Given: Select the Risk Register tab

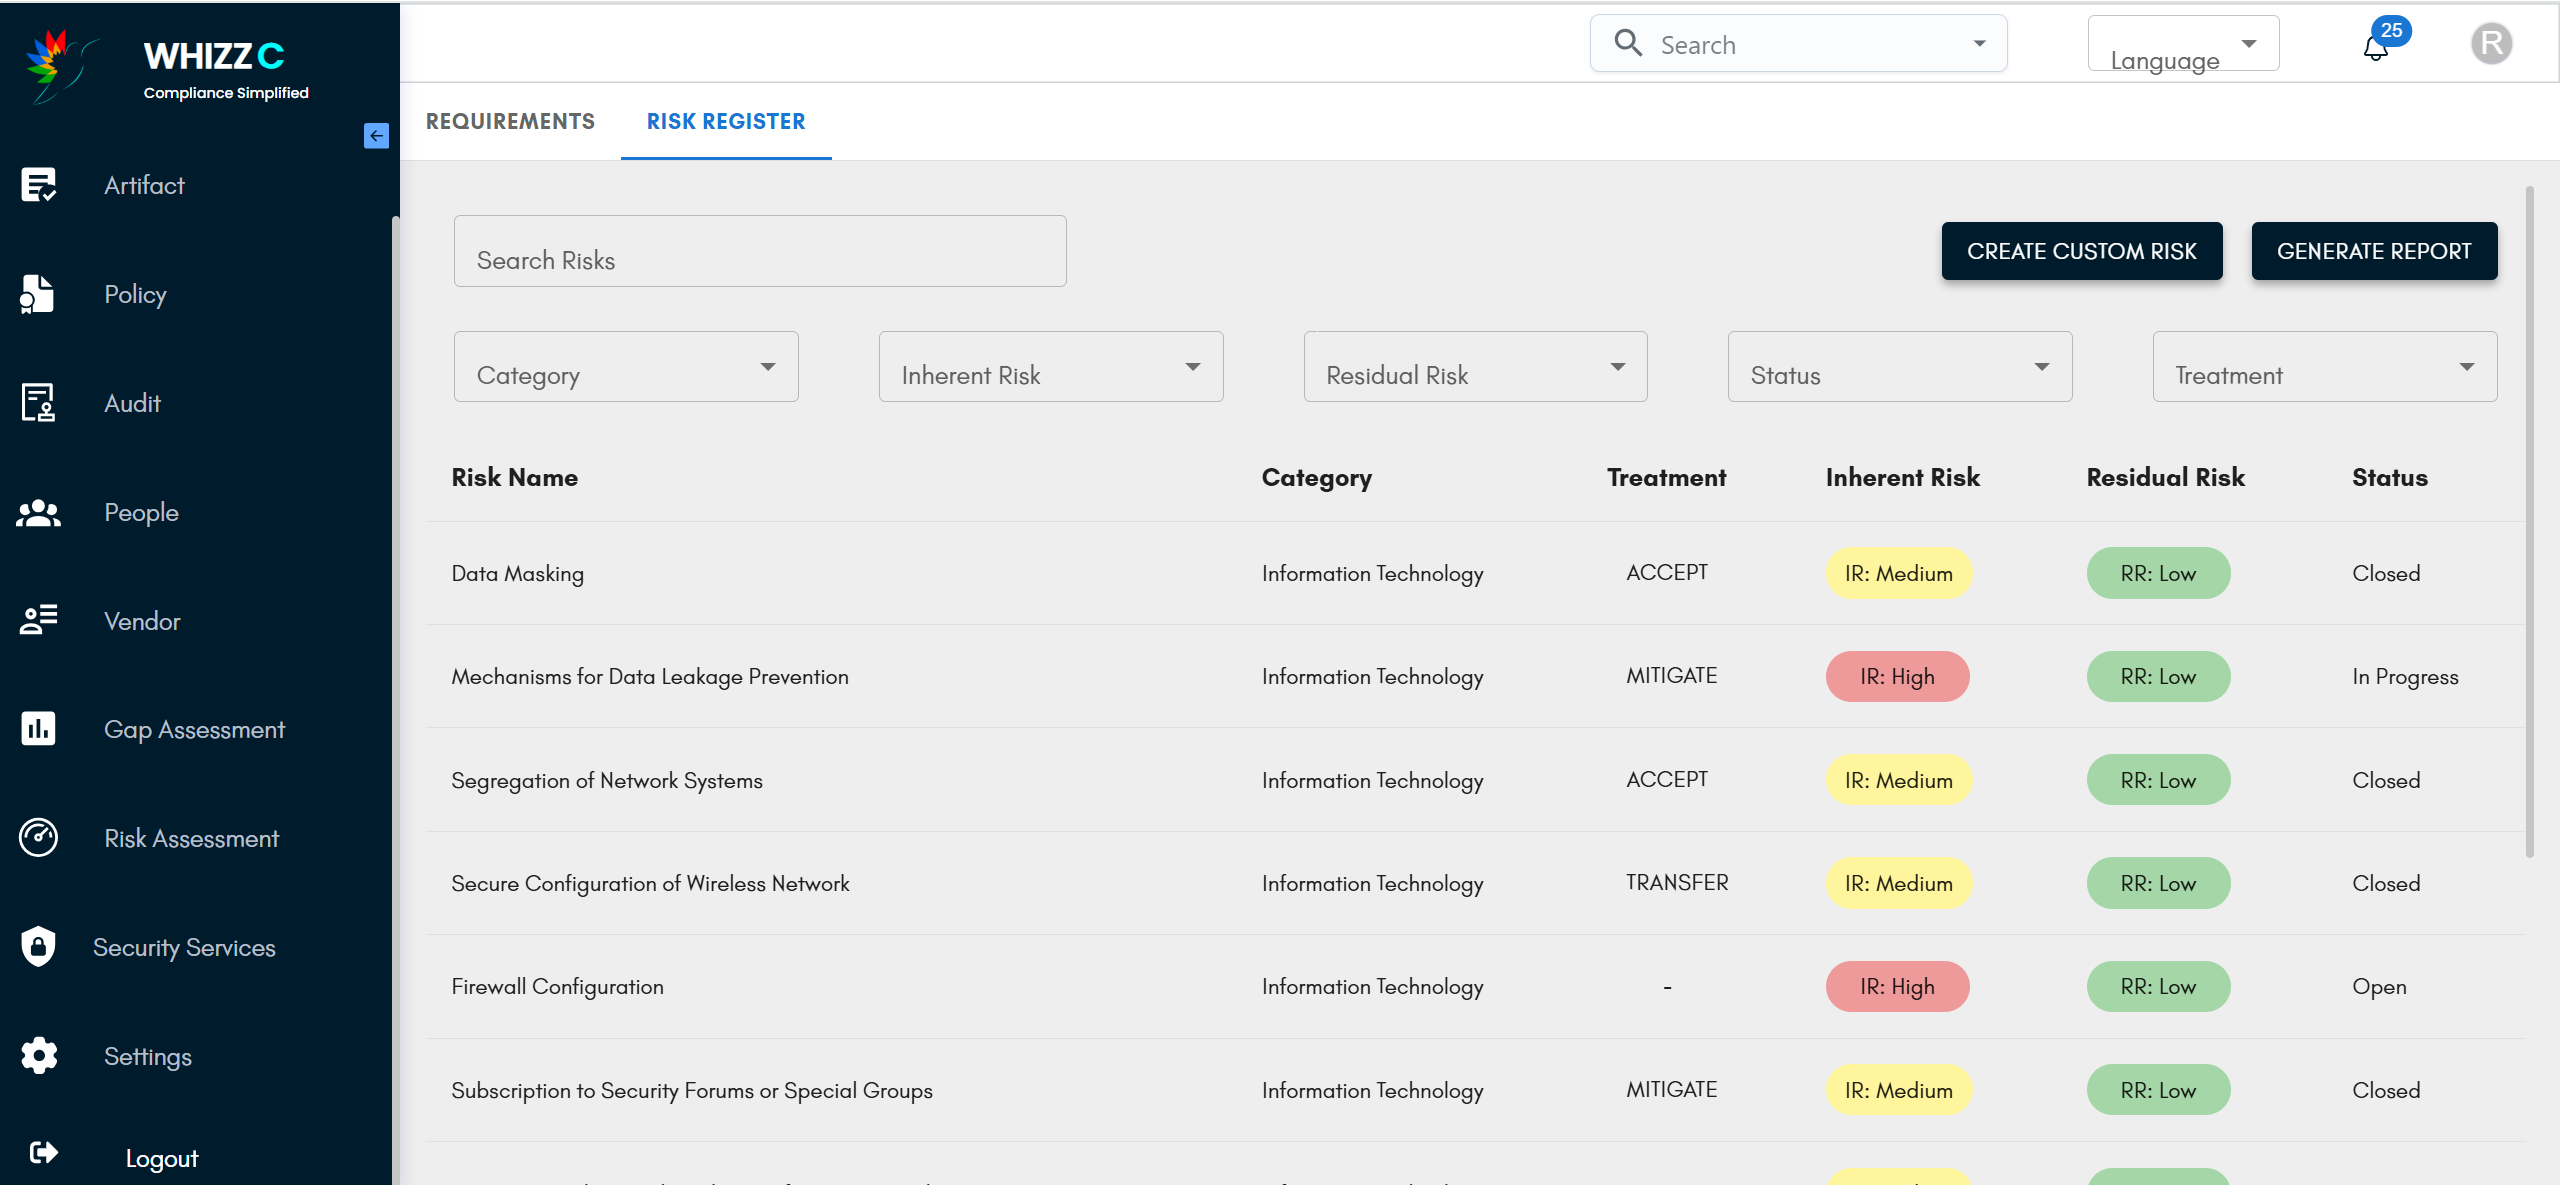Looking at the screenshot, I should click(x=726, y=121).
